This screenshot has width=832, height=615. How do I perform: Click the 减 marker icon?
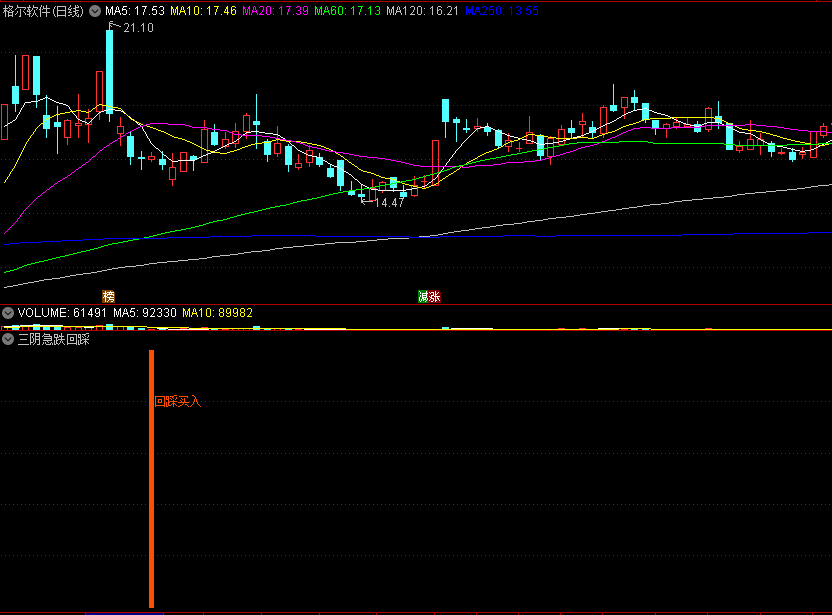pyautogui.click(x=423, y=297)
